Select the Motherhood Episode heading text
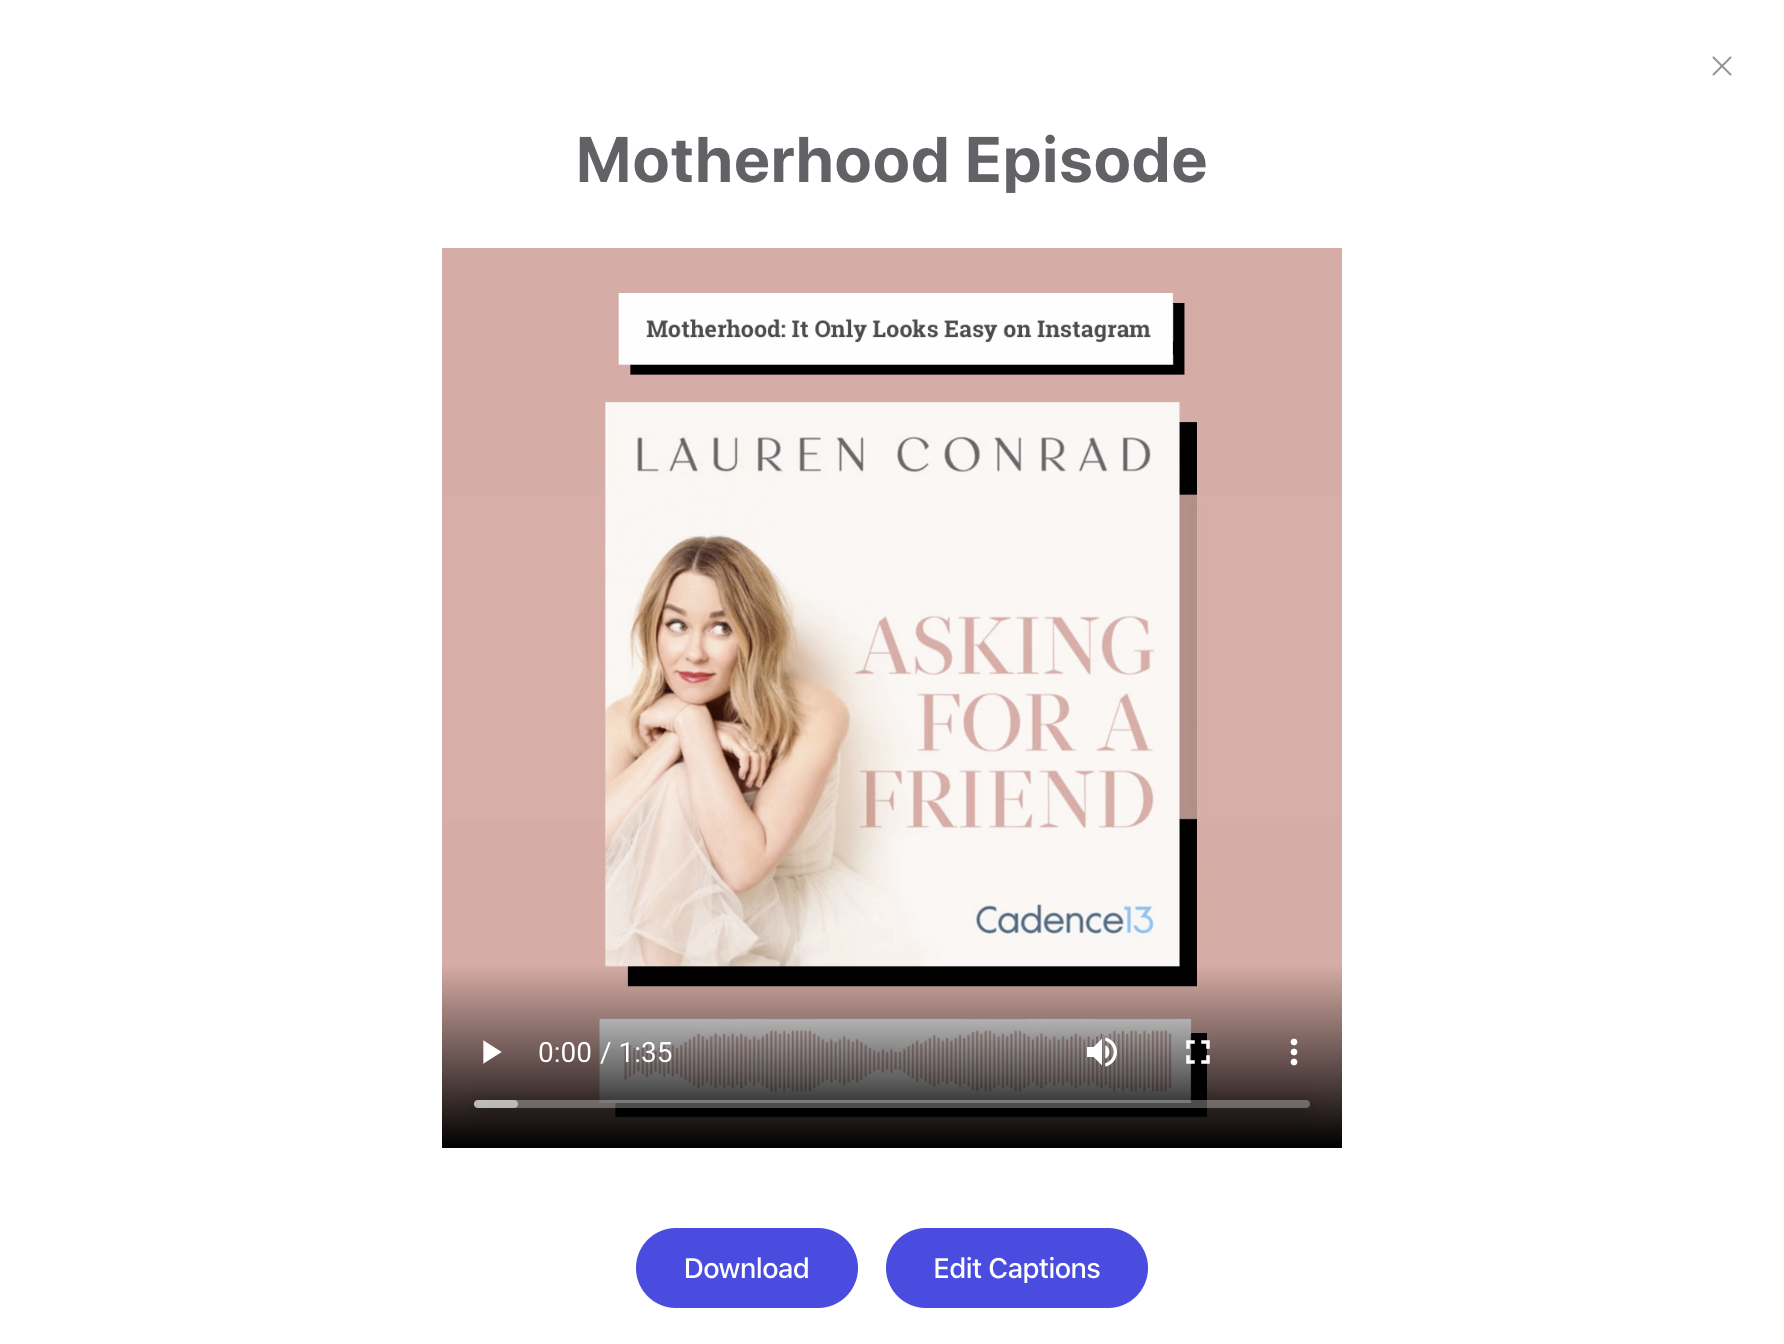Image resolution: width=1784 pixels, height=1344 pixels. click(x=892, y=161)
